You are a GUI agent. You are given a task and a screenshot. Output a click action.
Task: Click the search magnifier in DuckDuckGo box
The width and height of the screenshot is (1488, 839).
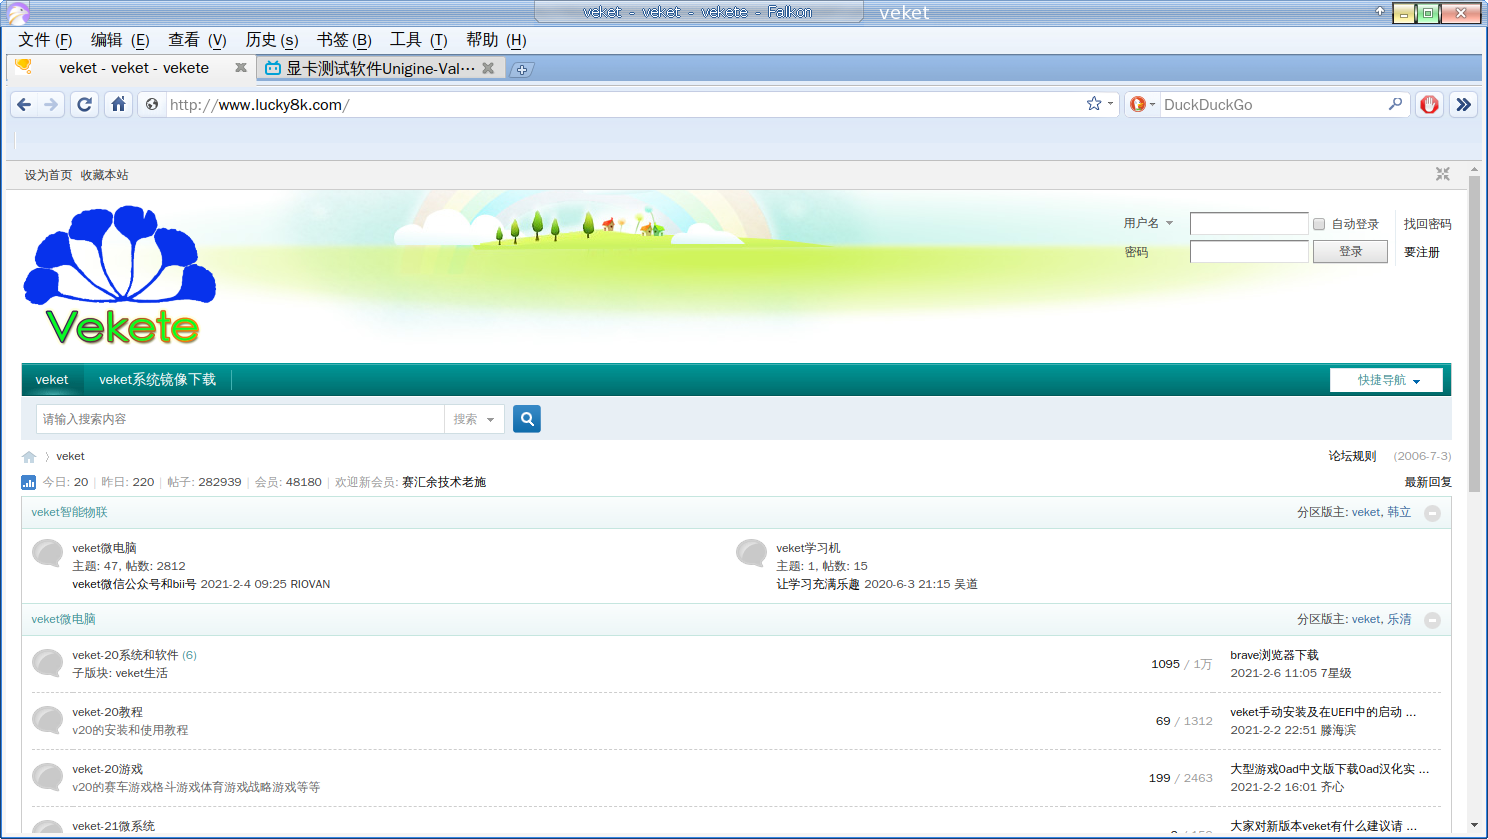coord(1395,104)
